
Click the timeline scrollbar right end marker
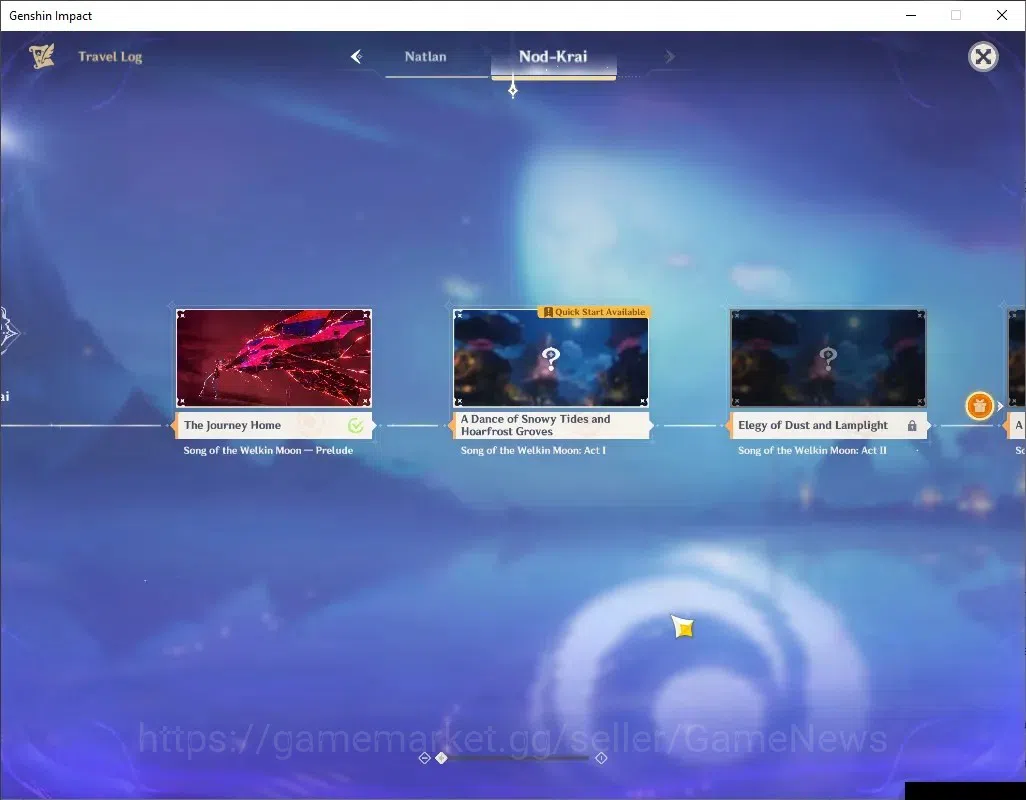point(601,758)
